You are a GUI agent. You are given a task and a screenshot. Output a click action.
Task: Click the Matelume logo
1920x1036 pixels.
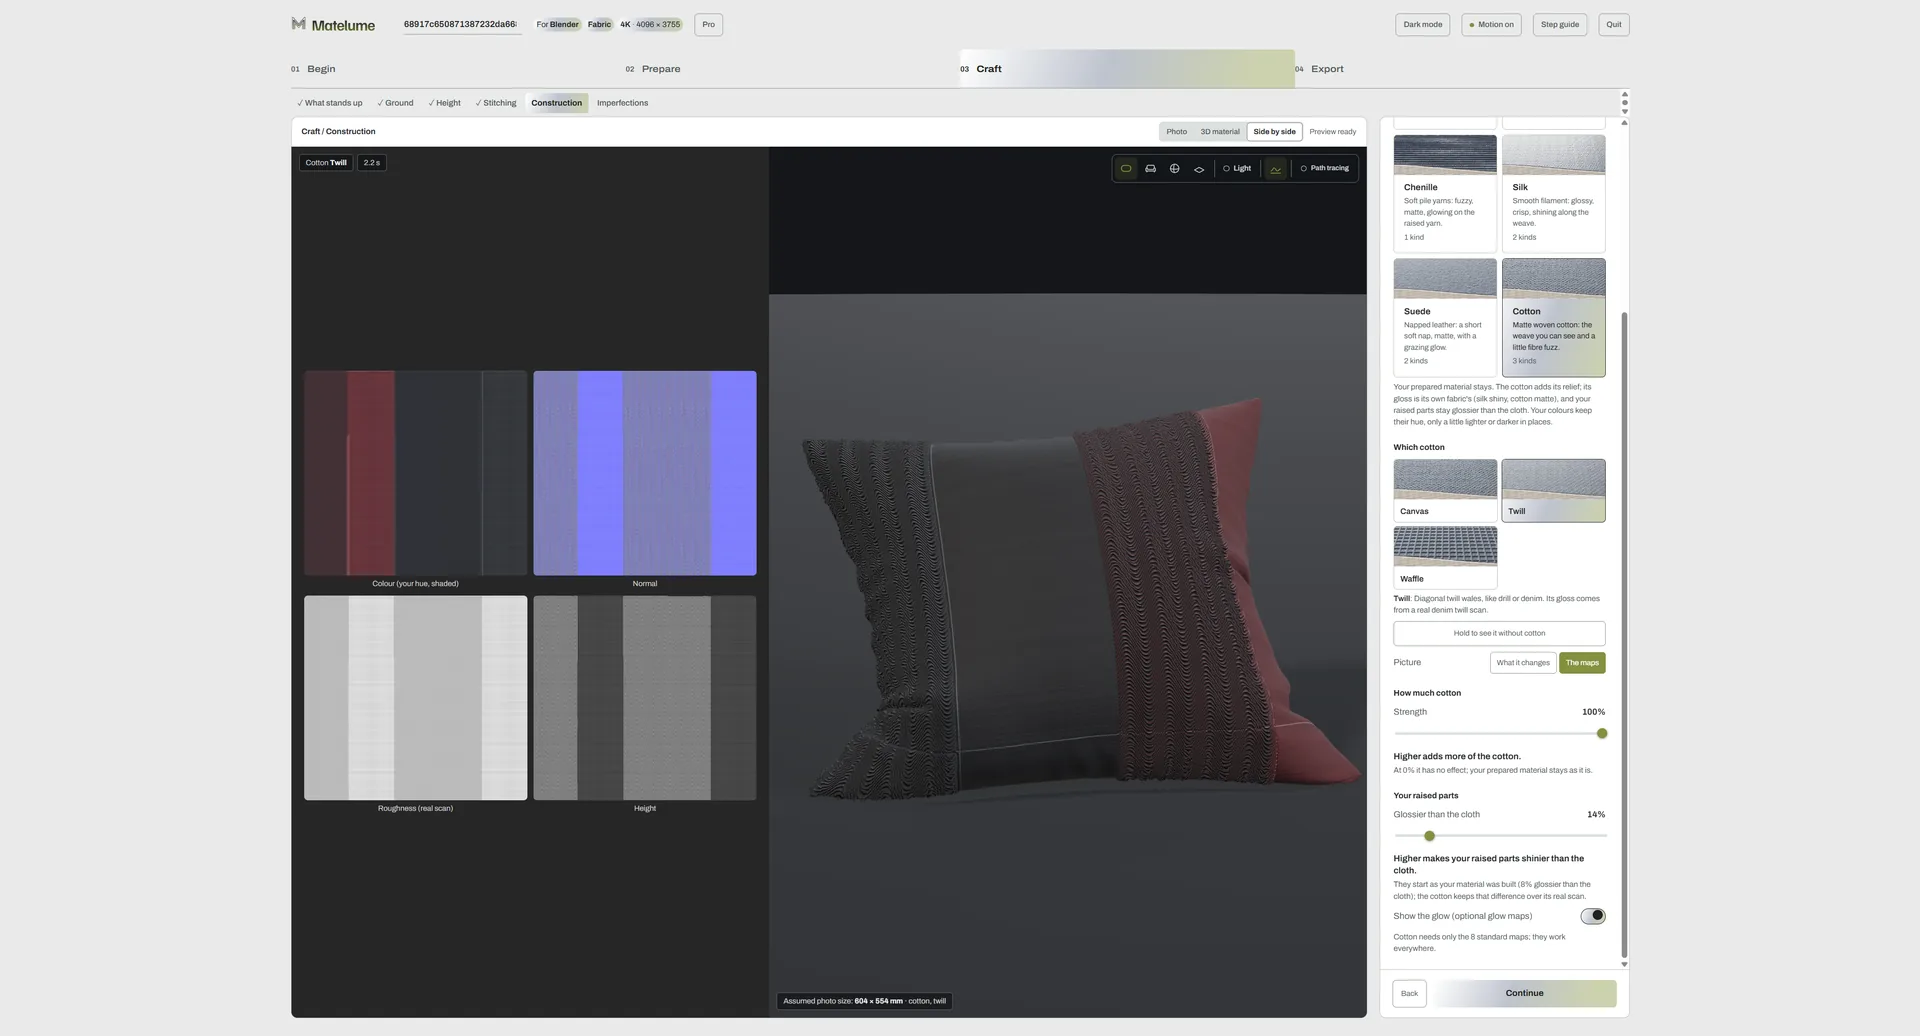click(333, 25)
